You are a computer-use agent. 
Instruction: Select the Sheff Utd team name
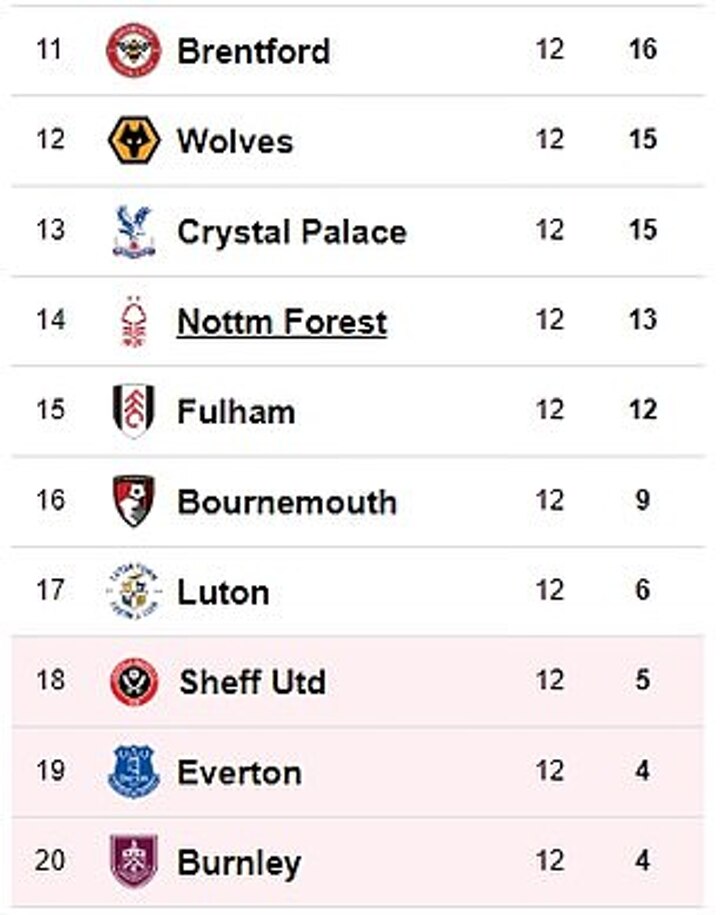click(x=252, y=683)
